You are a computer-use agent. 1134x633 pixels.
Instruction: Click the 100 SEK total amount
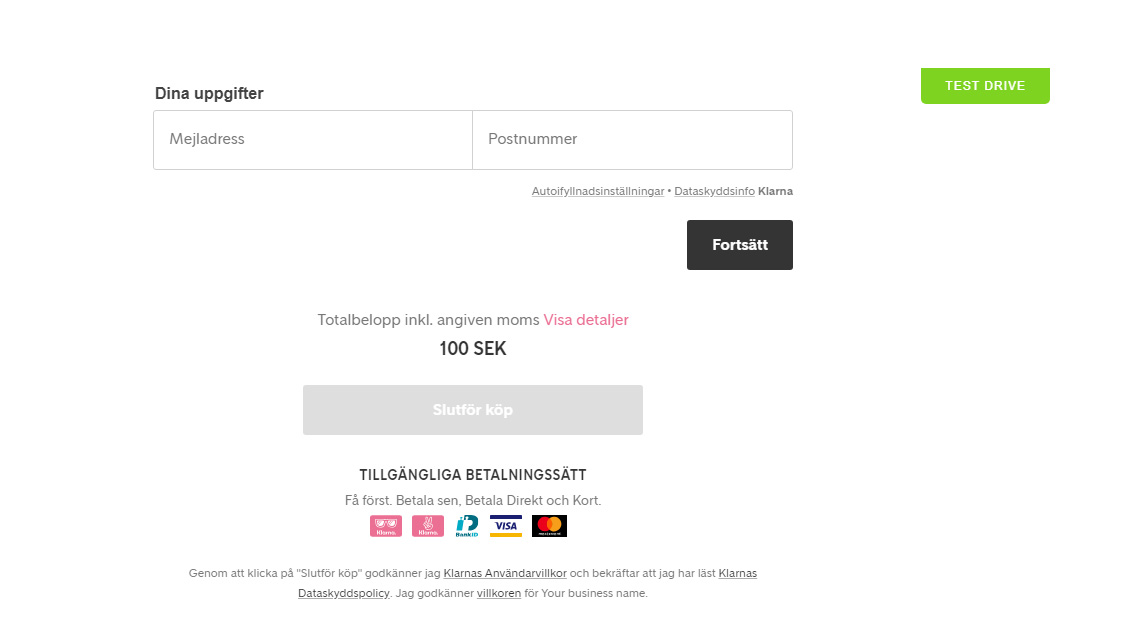[x=473, y=349]
